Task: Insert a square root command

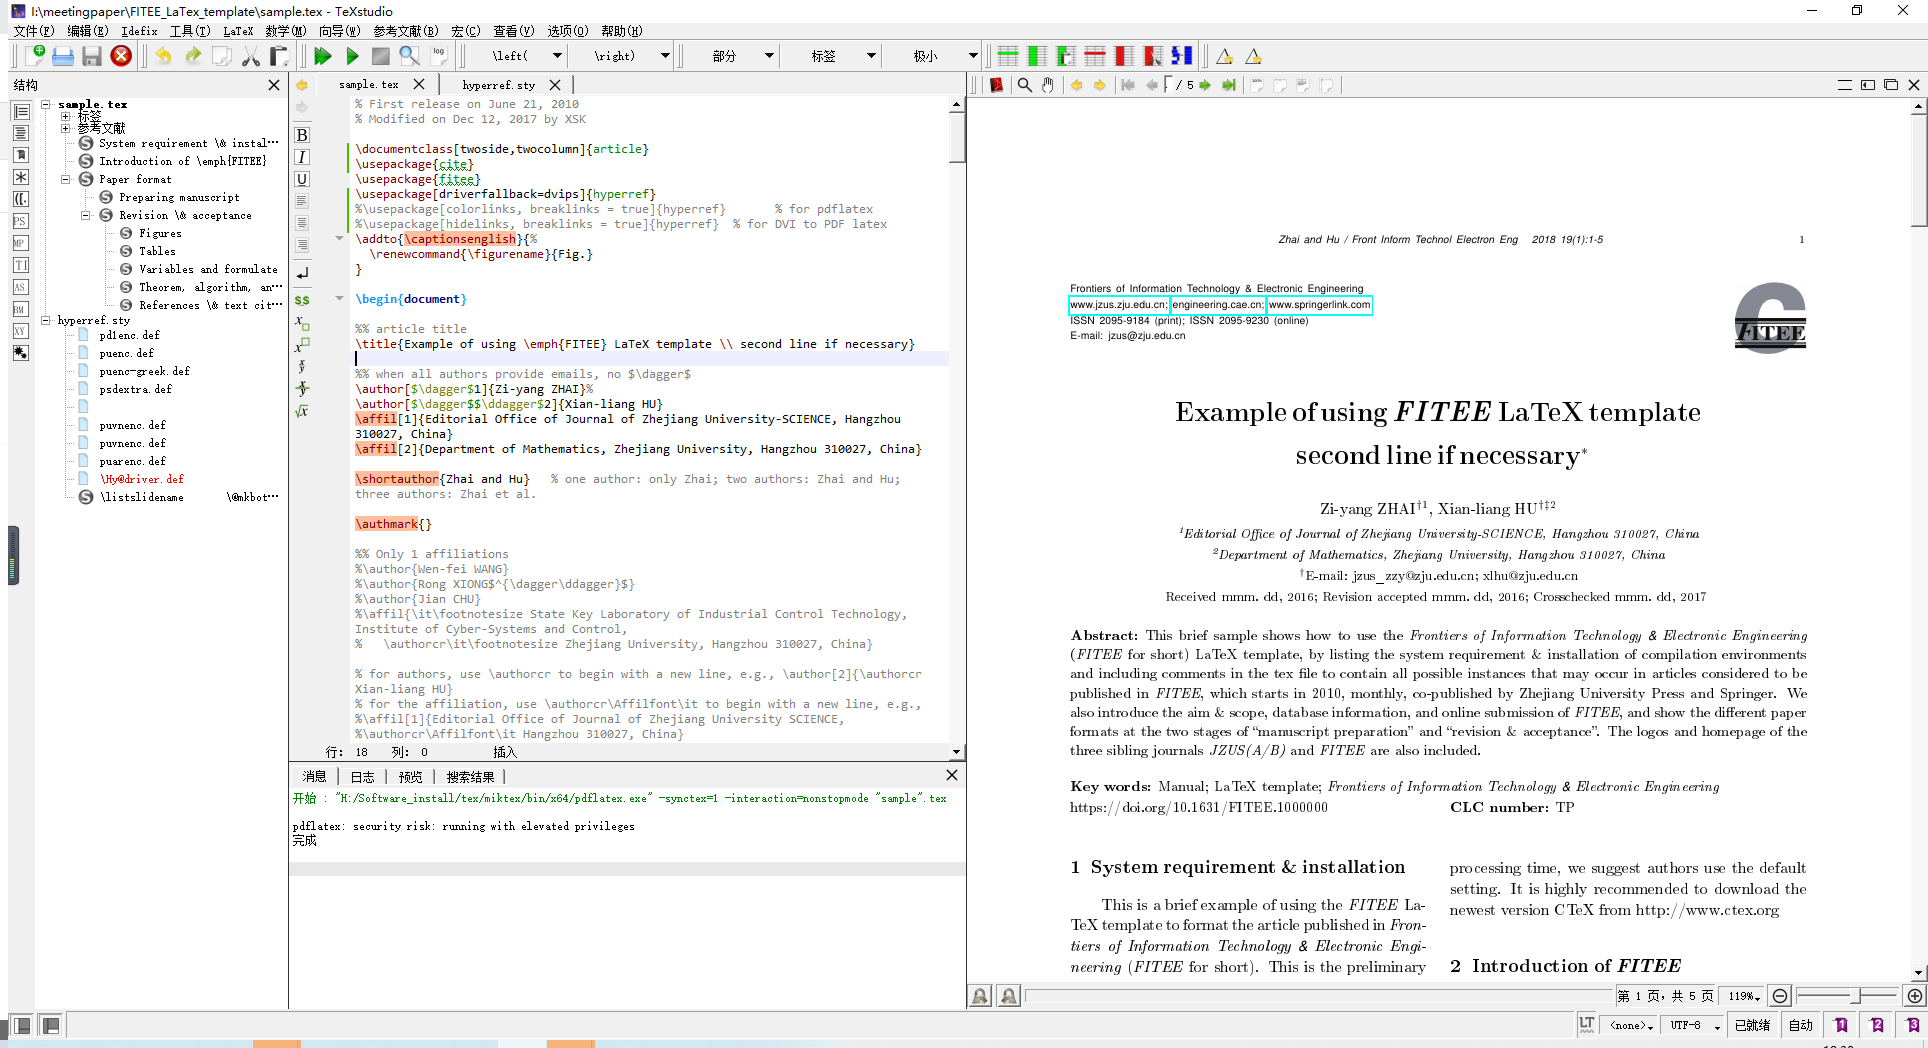Action: [x=301, y=410]
